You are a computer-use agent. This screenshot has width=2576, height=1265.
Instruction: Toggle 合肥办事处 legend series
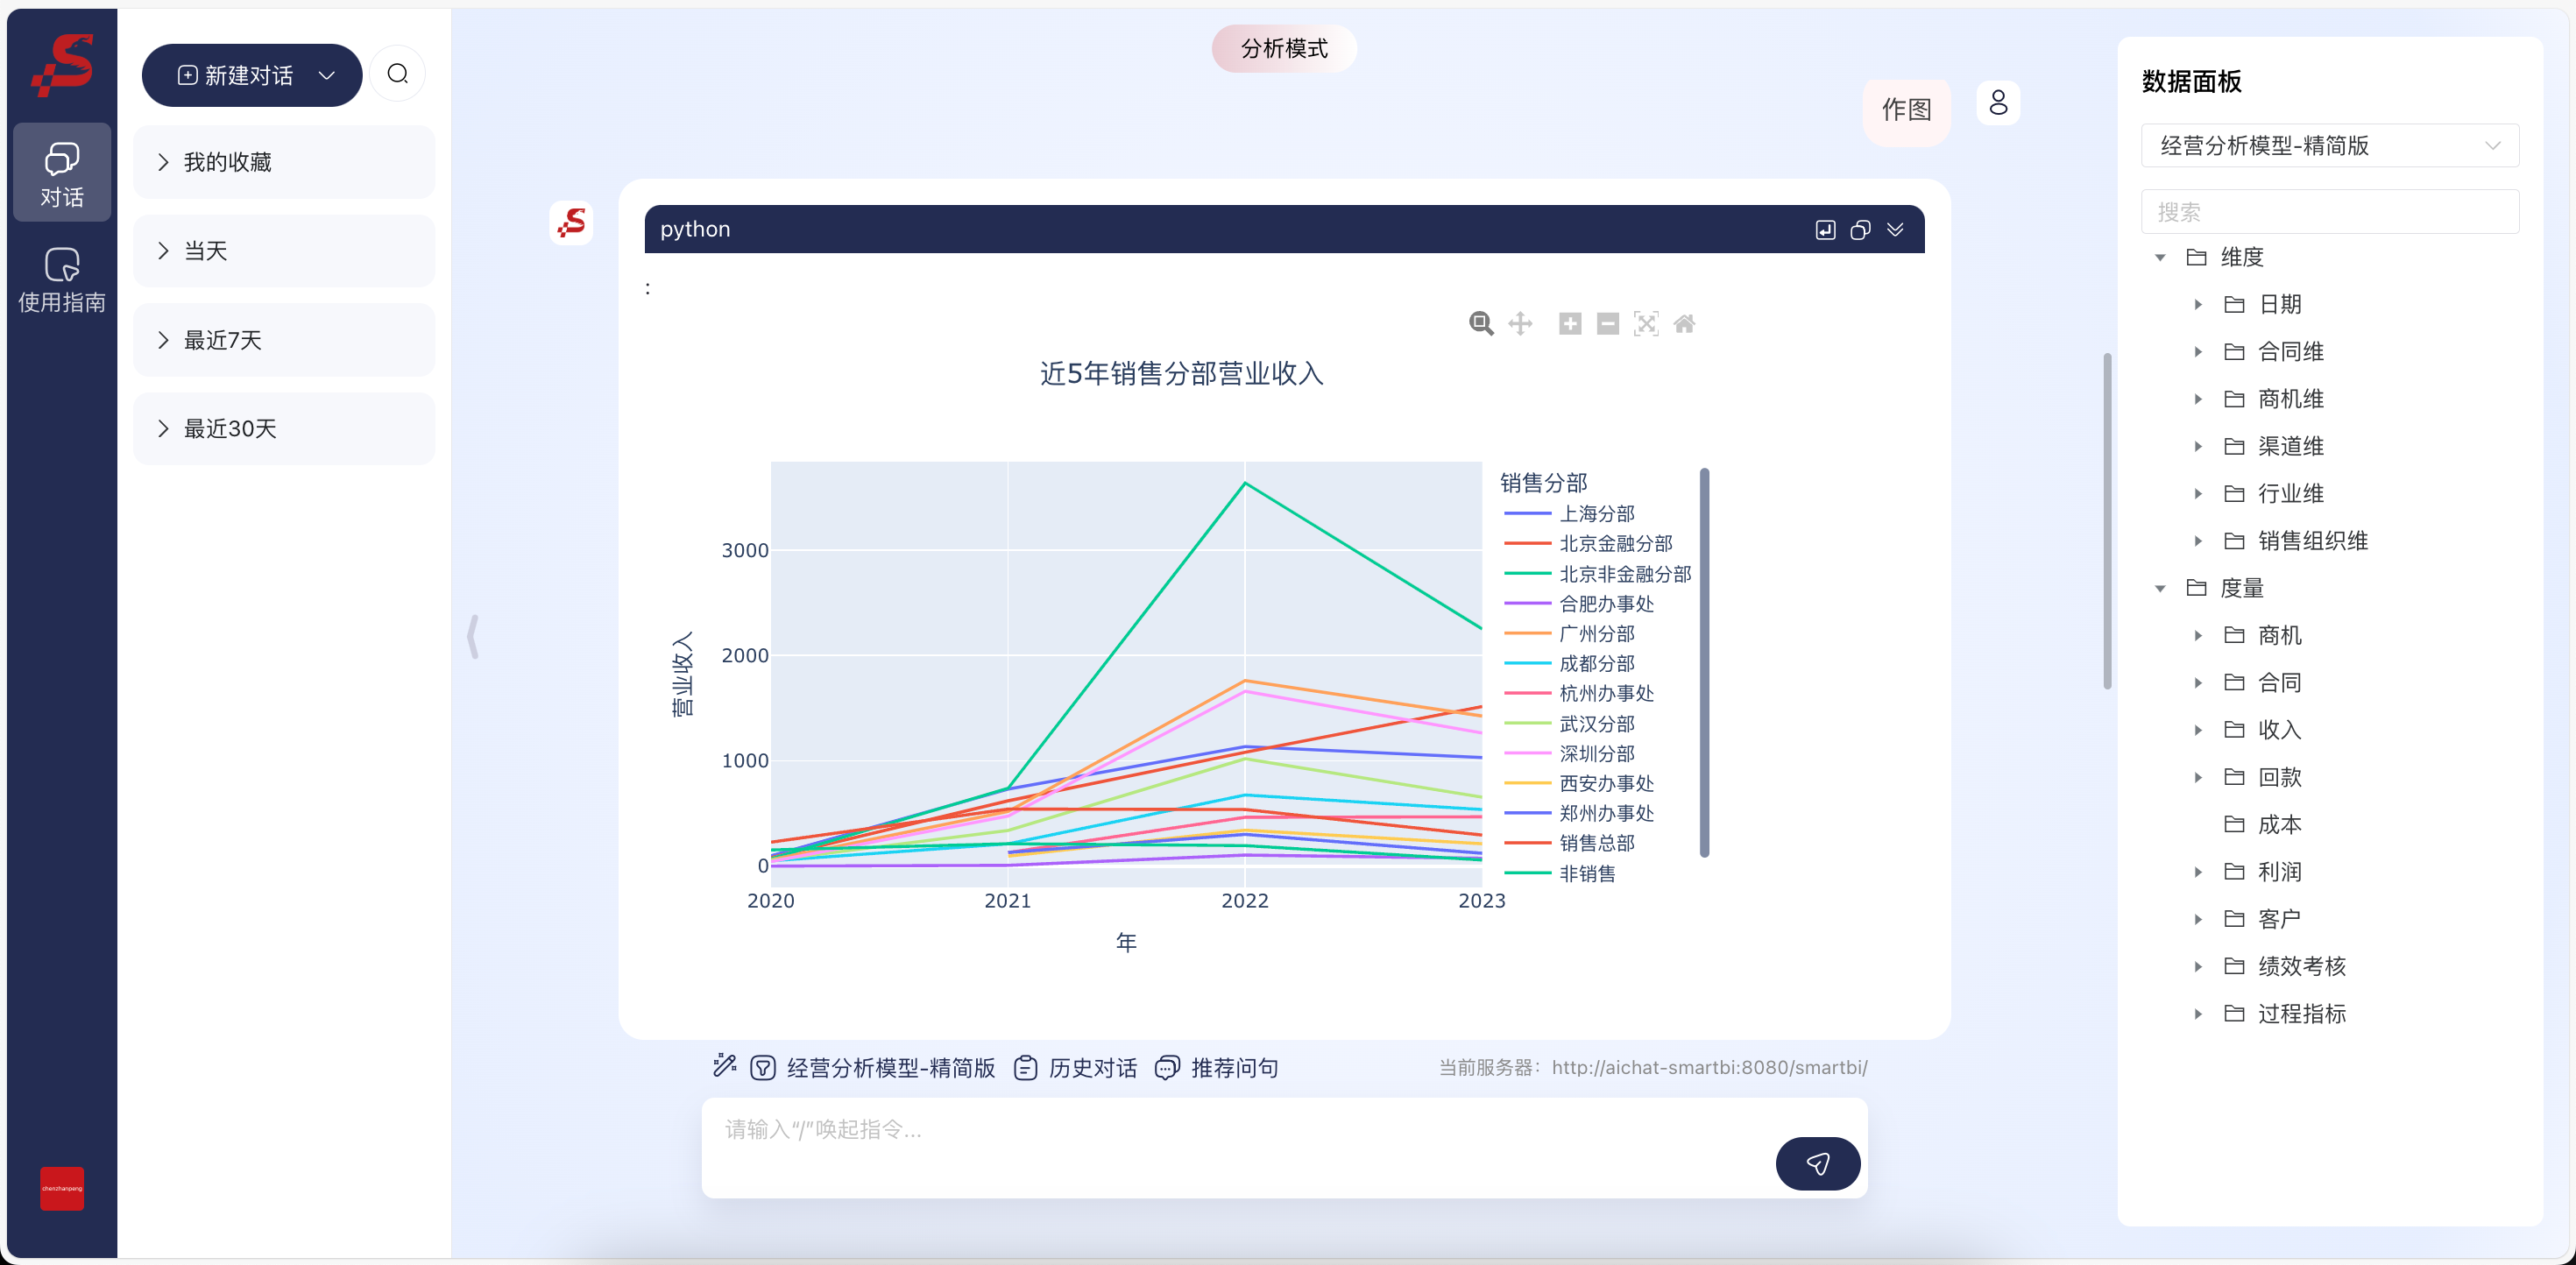click(1580, 604)
